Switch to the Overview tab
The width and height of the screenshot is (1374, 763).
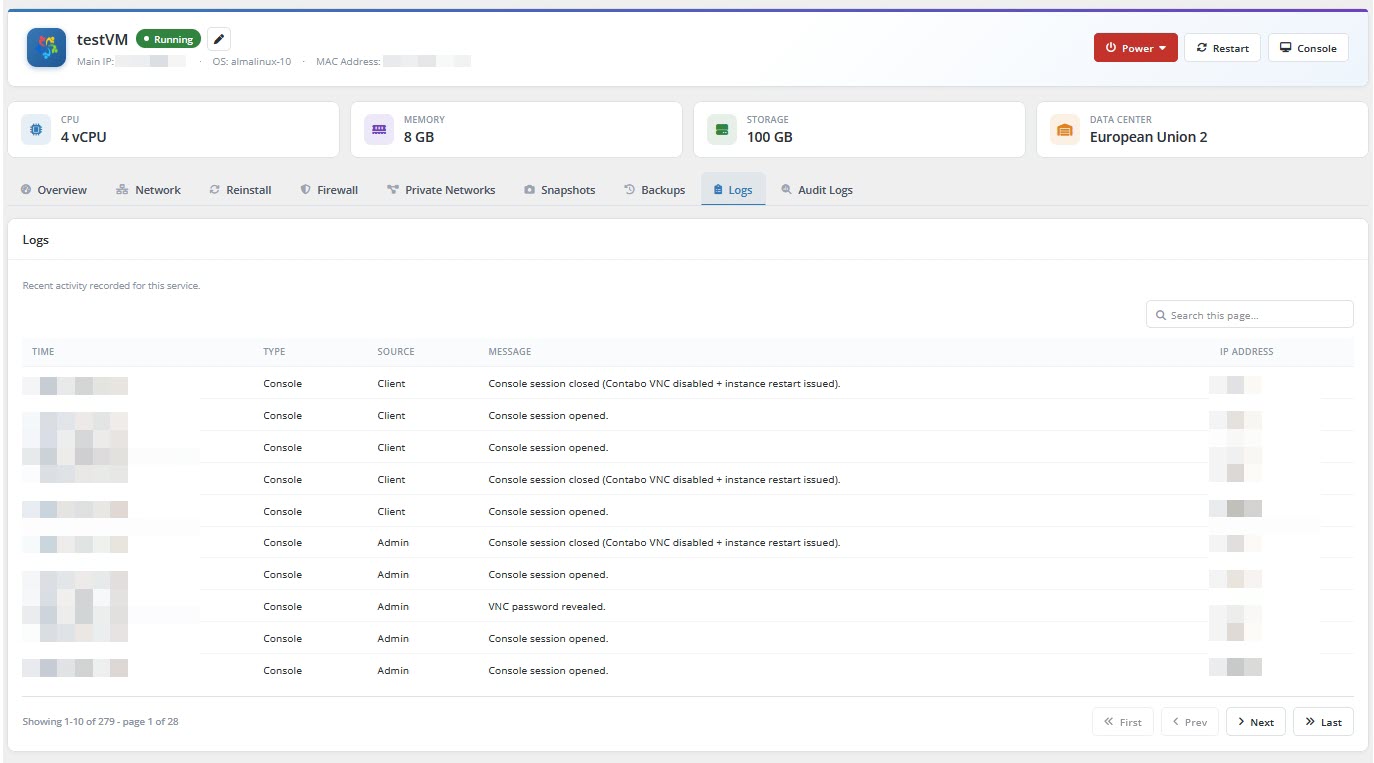pyautogui.click(x=54, y=190)
